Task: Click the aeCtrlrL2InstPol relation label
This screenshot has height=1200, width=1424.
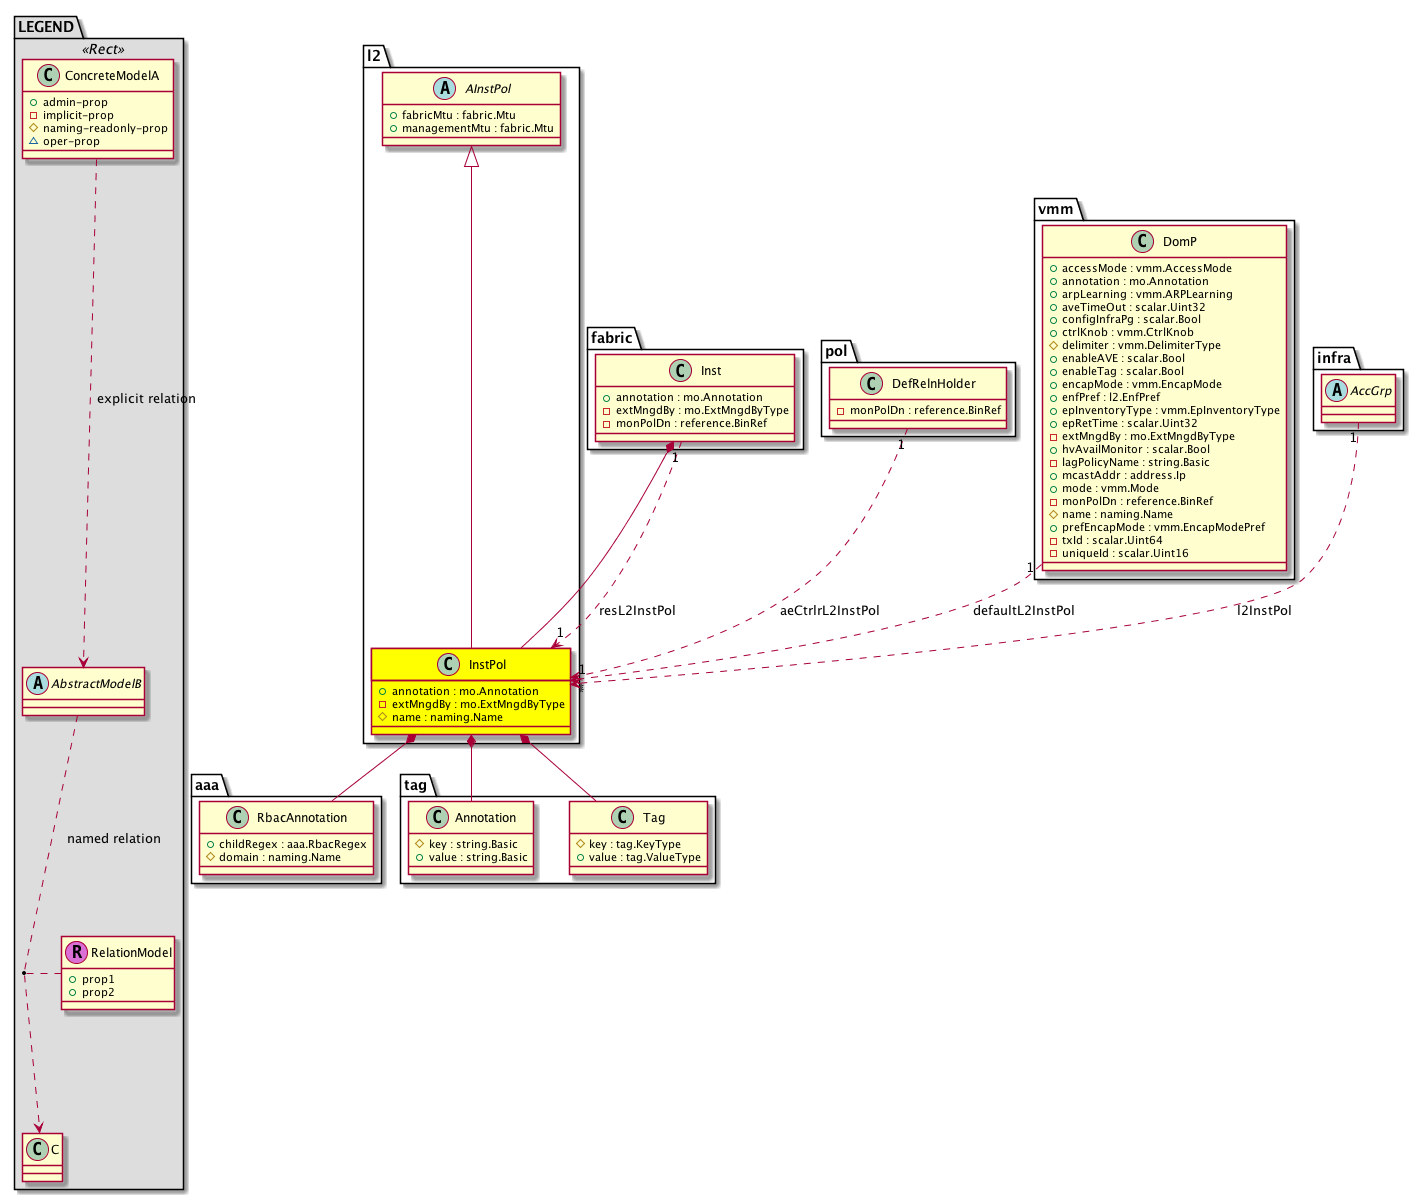Action: (x=829, y=611)
